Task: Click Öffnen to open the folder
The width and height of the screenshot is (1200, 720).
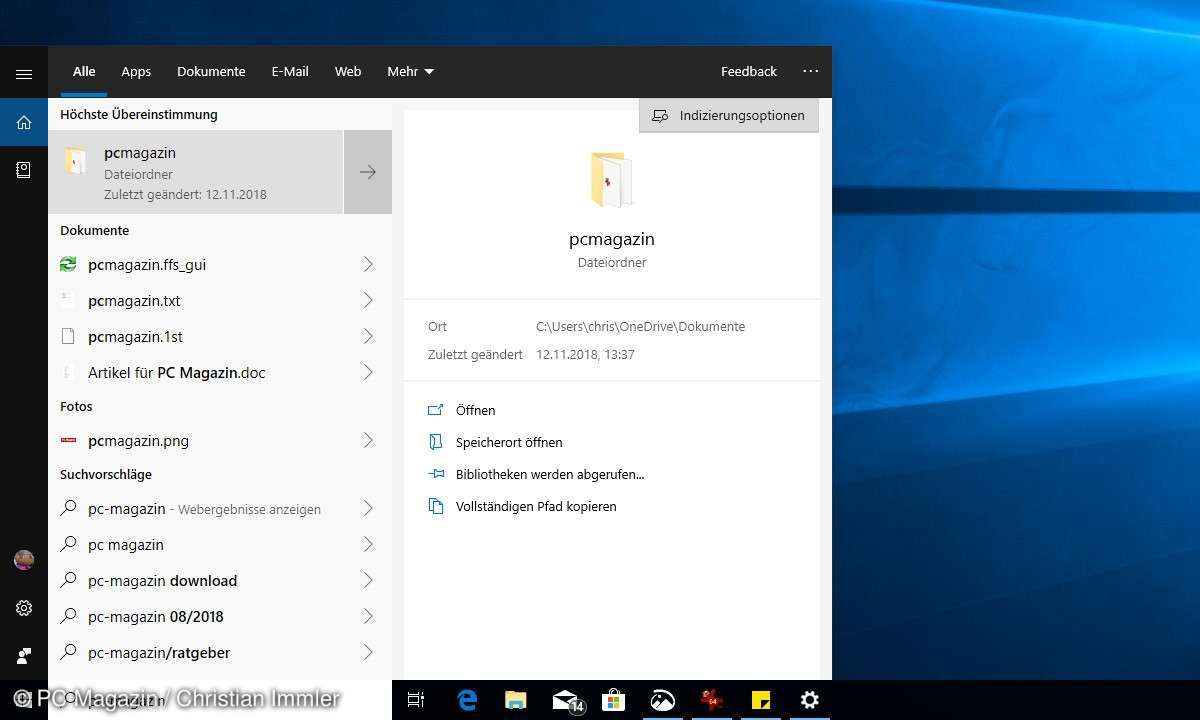Action: 475,410
